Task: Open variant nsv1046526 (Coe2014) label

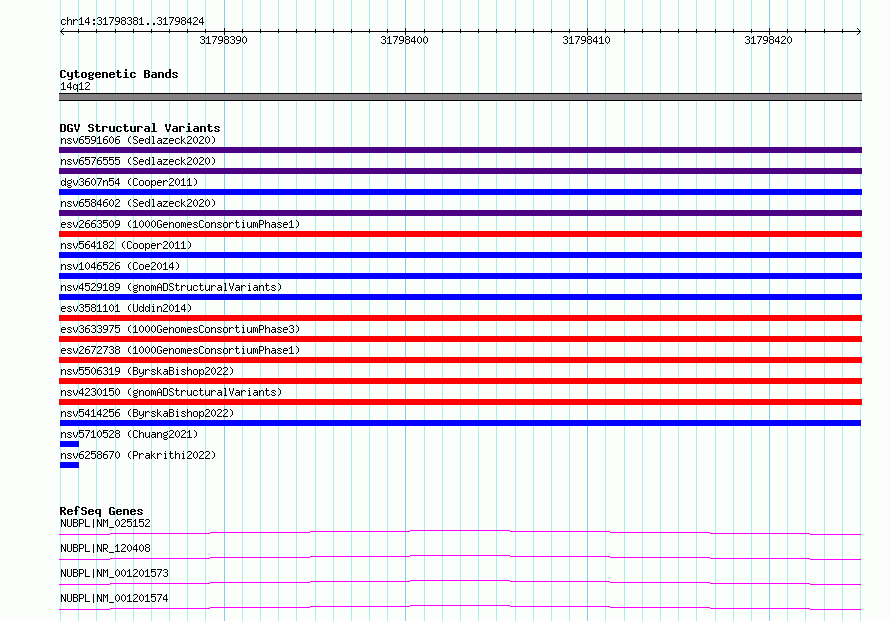Action: pos(120,266)
